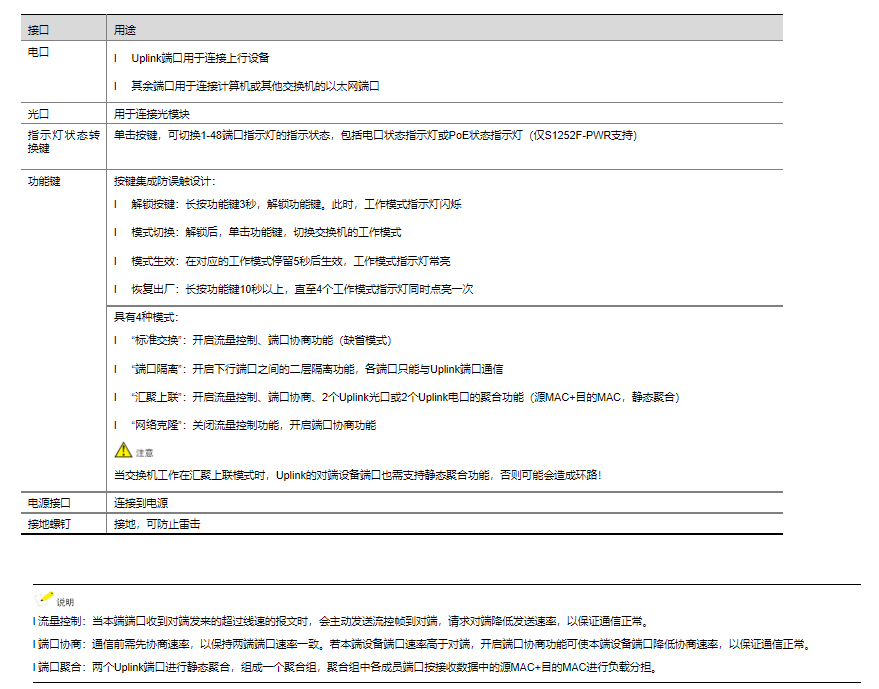Image resolution: width=879 pixels, height=689 pixels.
Task: Click the pencil note icon beside 说明
Action: [x=44, y=598]
